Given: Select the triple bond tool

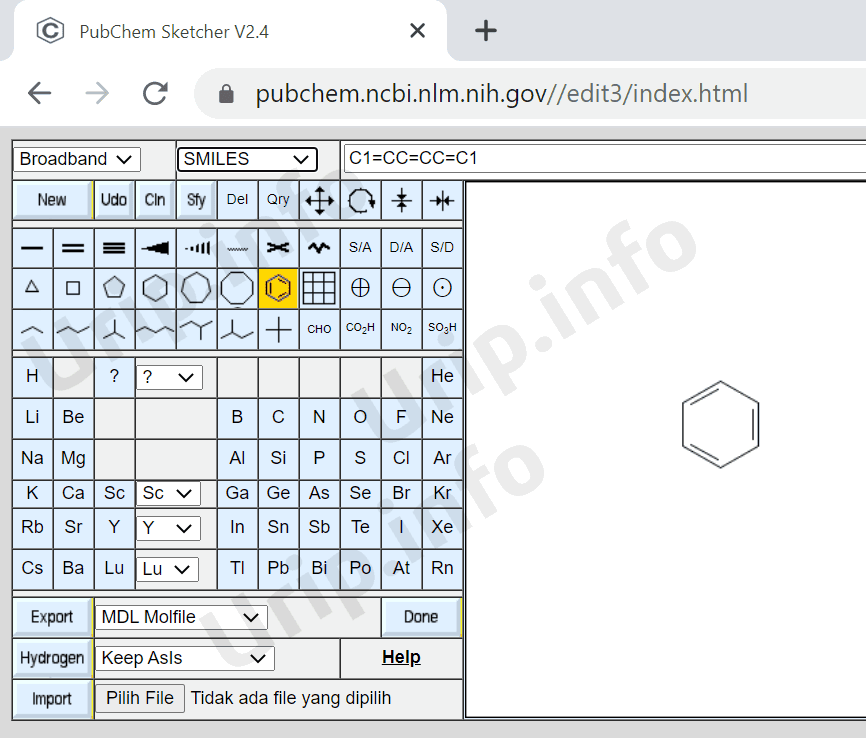Looking at the screenshot, I should pyautogui.click(x=114, y=247).
